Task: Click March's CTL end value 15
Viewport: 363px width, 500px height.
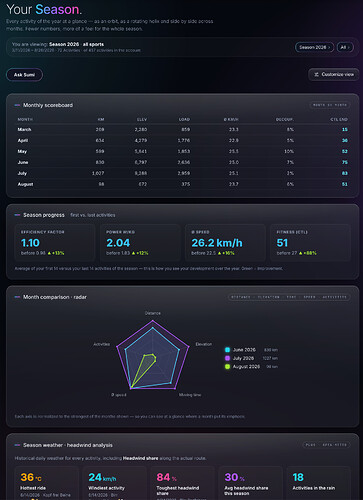Action: coord(345,129)
